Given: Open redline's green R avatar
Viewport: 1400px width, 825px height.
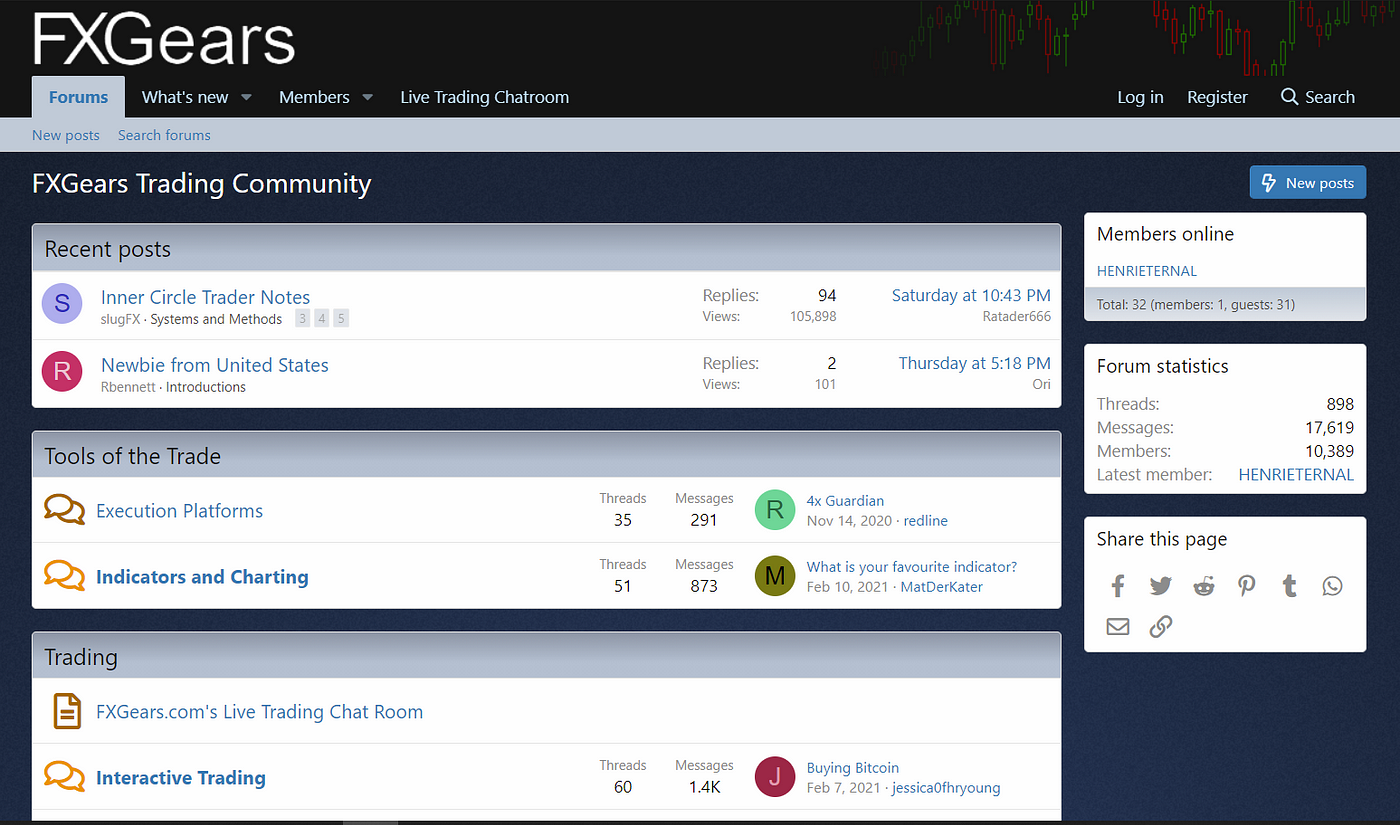Looking at the screenshot, I should (x=774, y=510).
